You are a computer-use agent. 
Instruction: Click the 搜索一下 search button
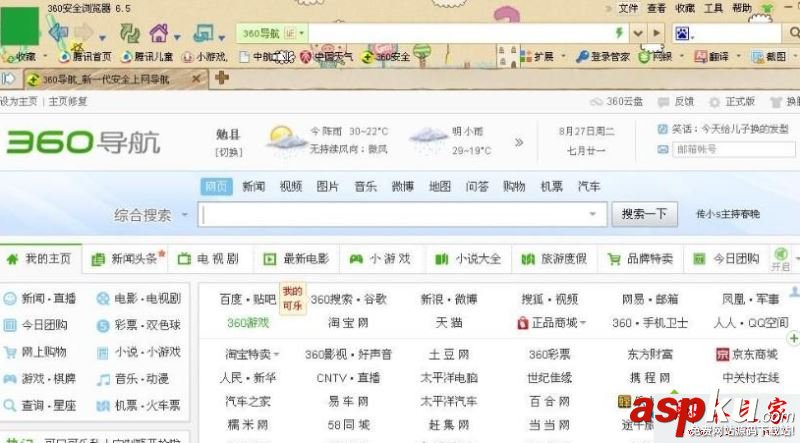[x=644, y=214]
